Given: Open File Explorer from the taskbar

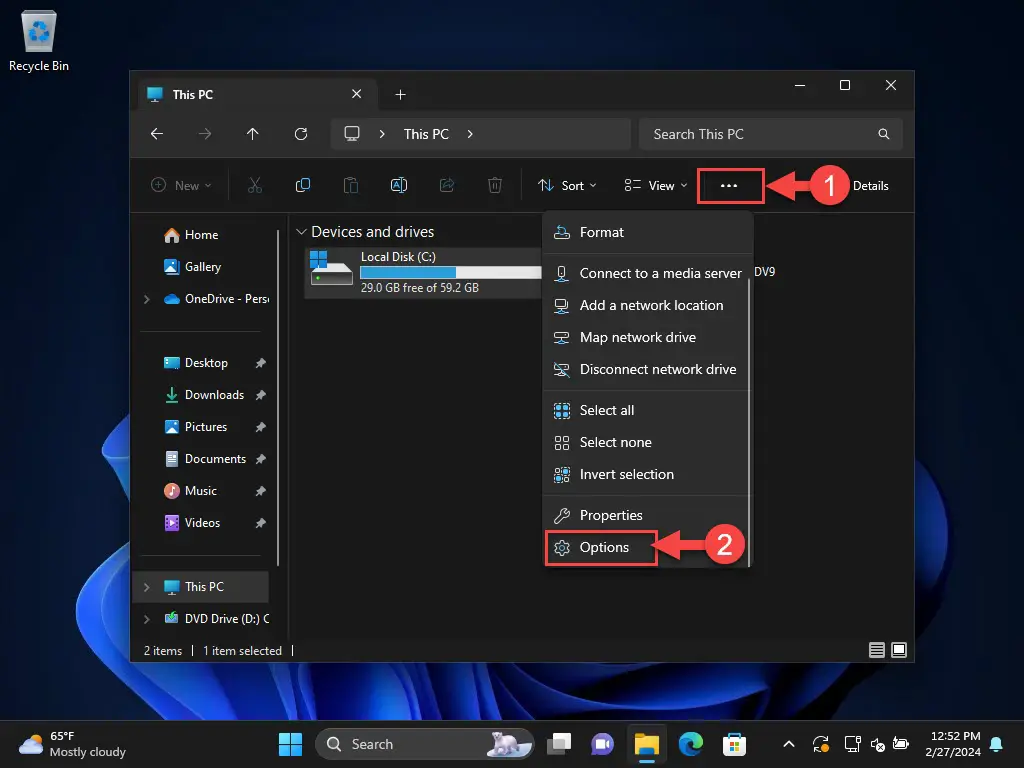Looking at the screenshot, I should (646, 744).
